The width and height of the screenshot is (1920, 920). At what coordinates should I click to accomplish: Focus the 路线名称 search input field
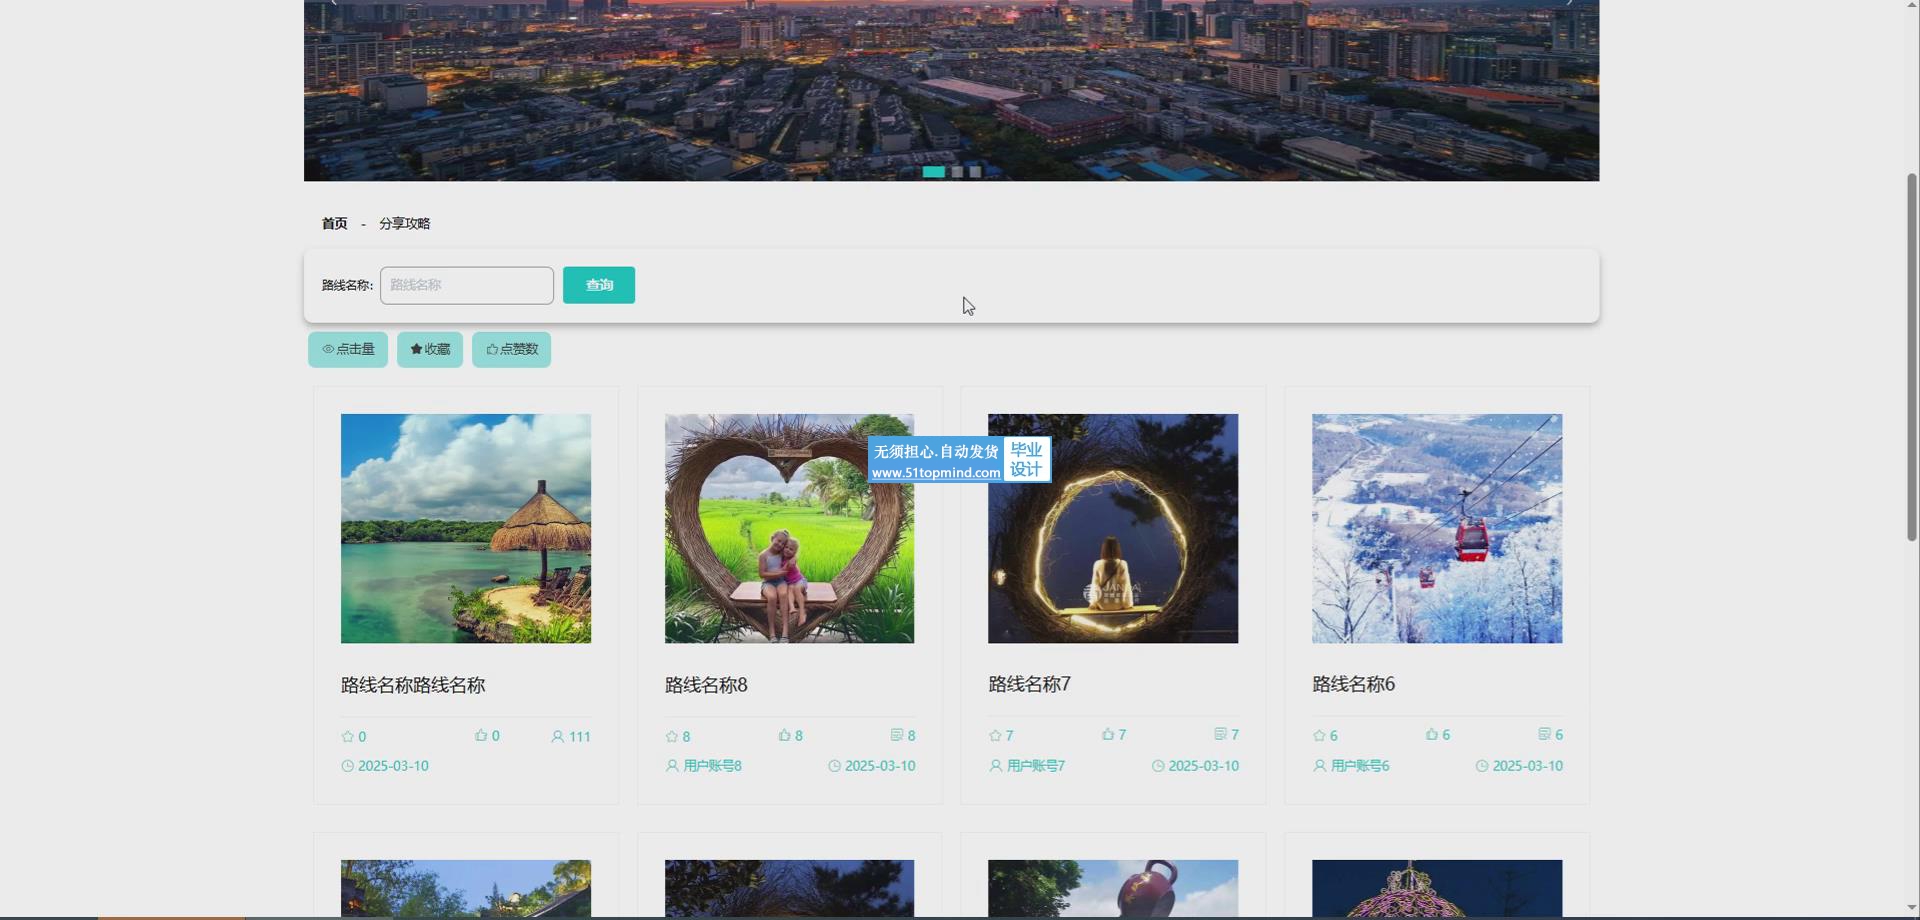466,286
